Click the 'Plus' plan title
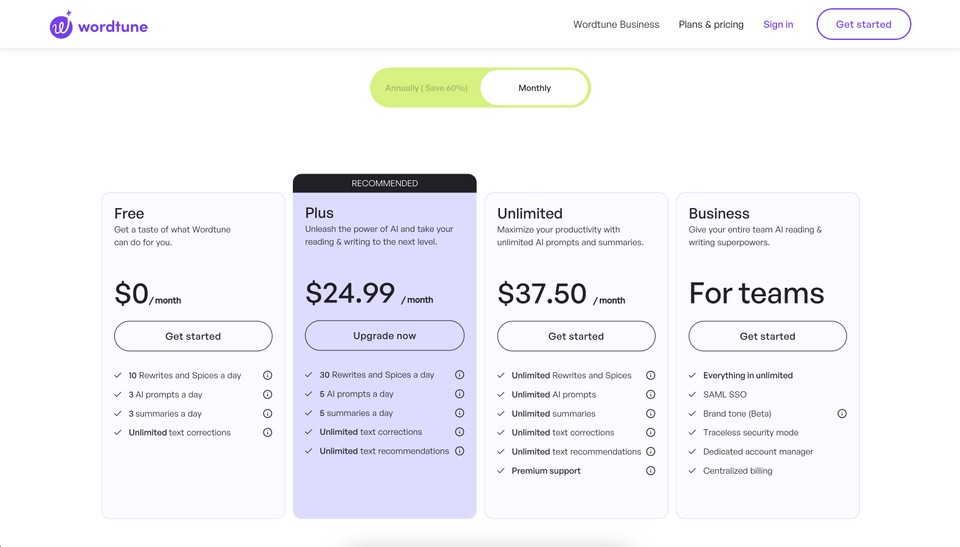Screen dimensions: 960x547 click(319, 213)
